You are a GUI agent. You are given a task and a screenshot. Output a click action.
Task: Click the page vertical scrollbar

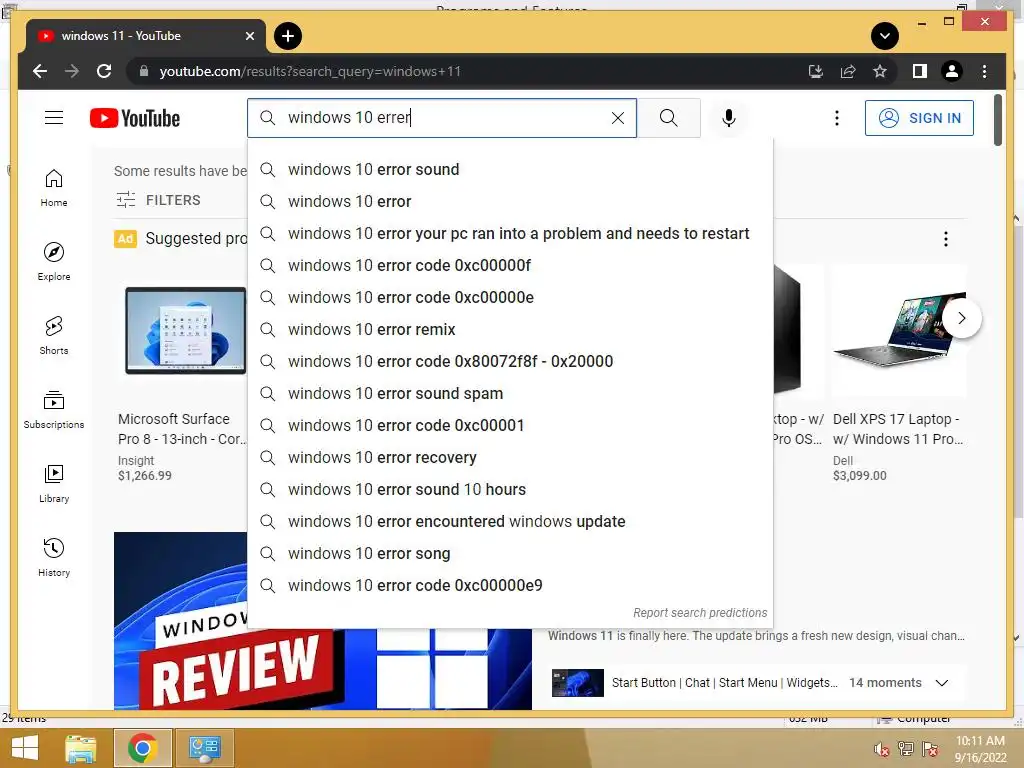point(998,121)
